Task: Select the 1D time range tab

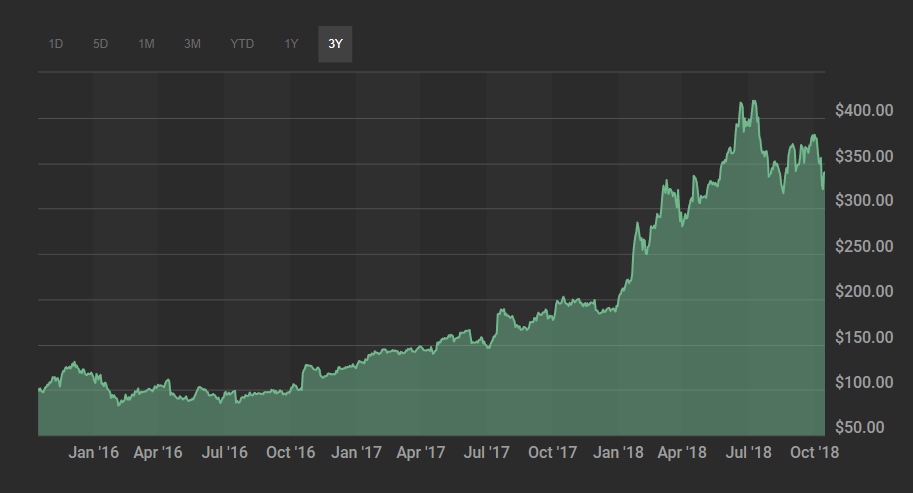Action: (x=56, y=44)
